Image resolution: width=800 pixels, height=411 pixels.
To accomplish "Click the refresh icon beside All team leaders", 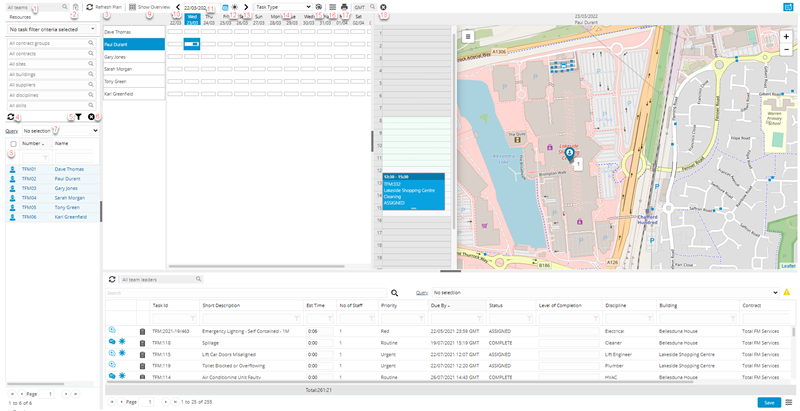I will [x=112, y=279].
